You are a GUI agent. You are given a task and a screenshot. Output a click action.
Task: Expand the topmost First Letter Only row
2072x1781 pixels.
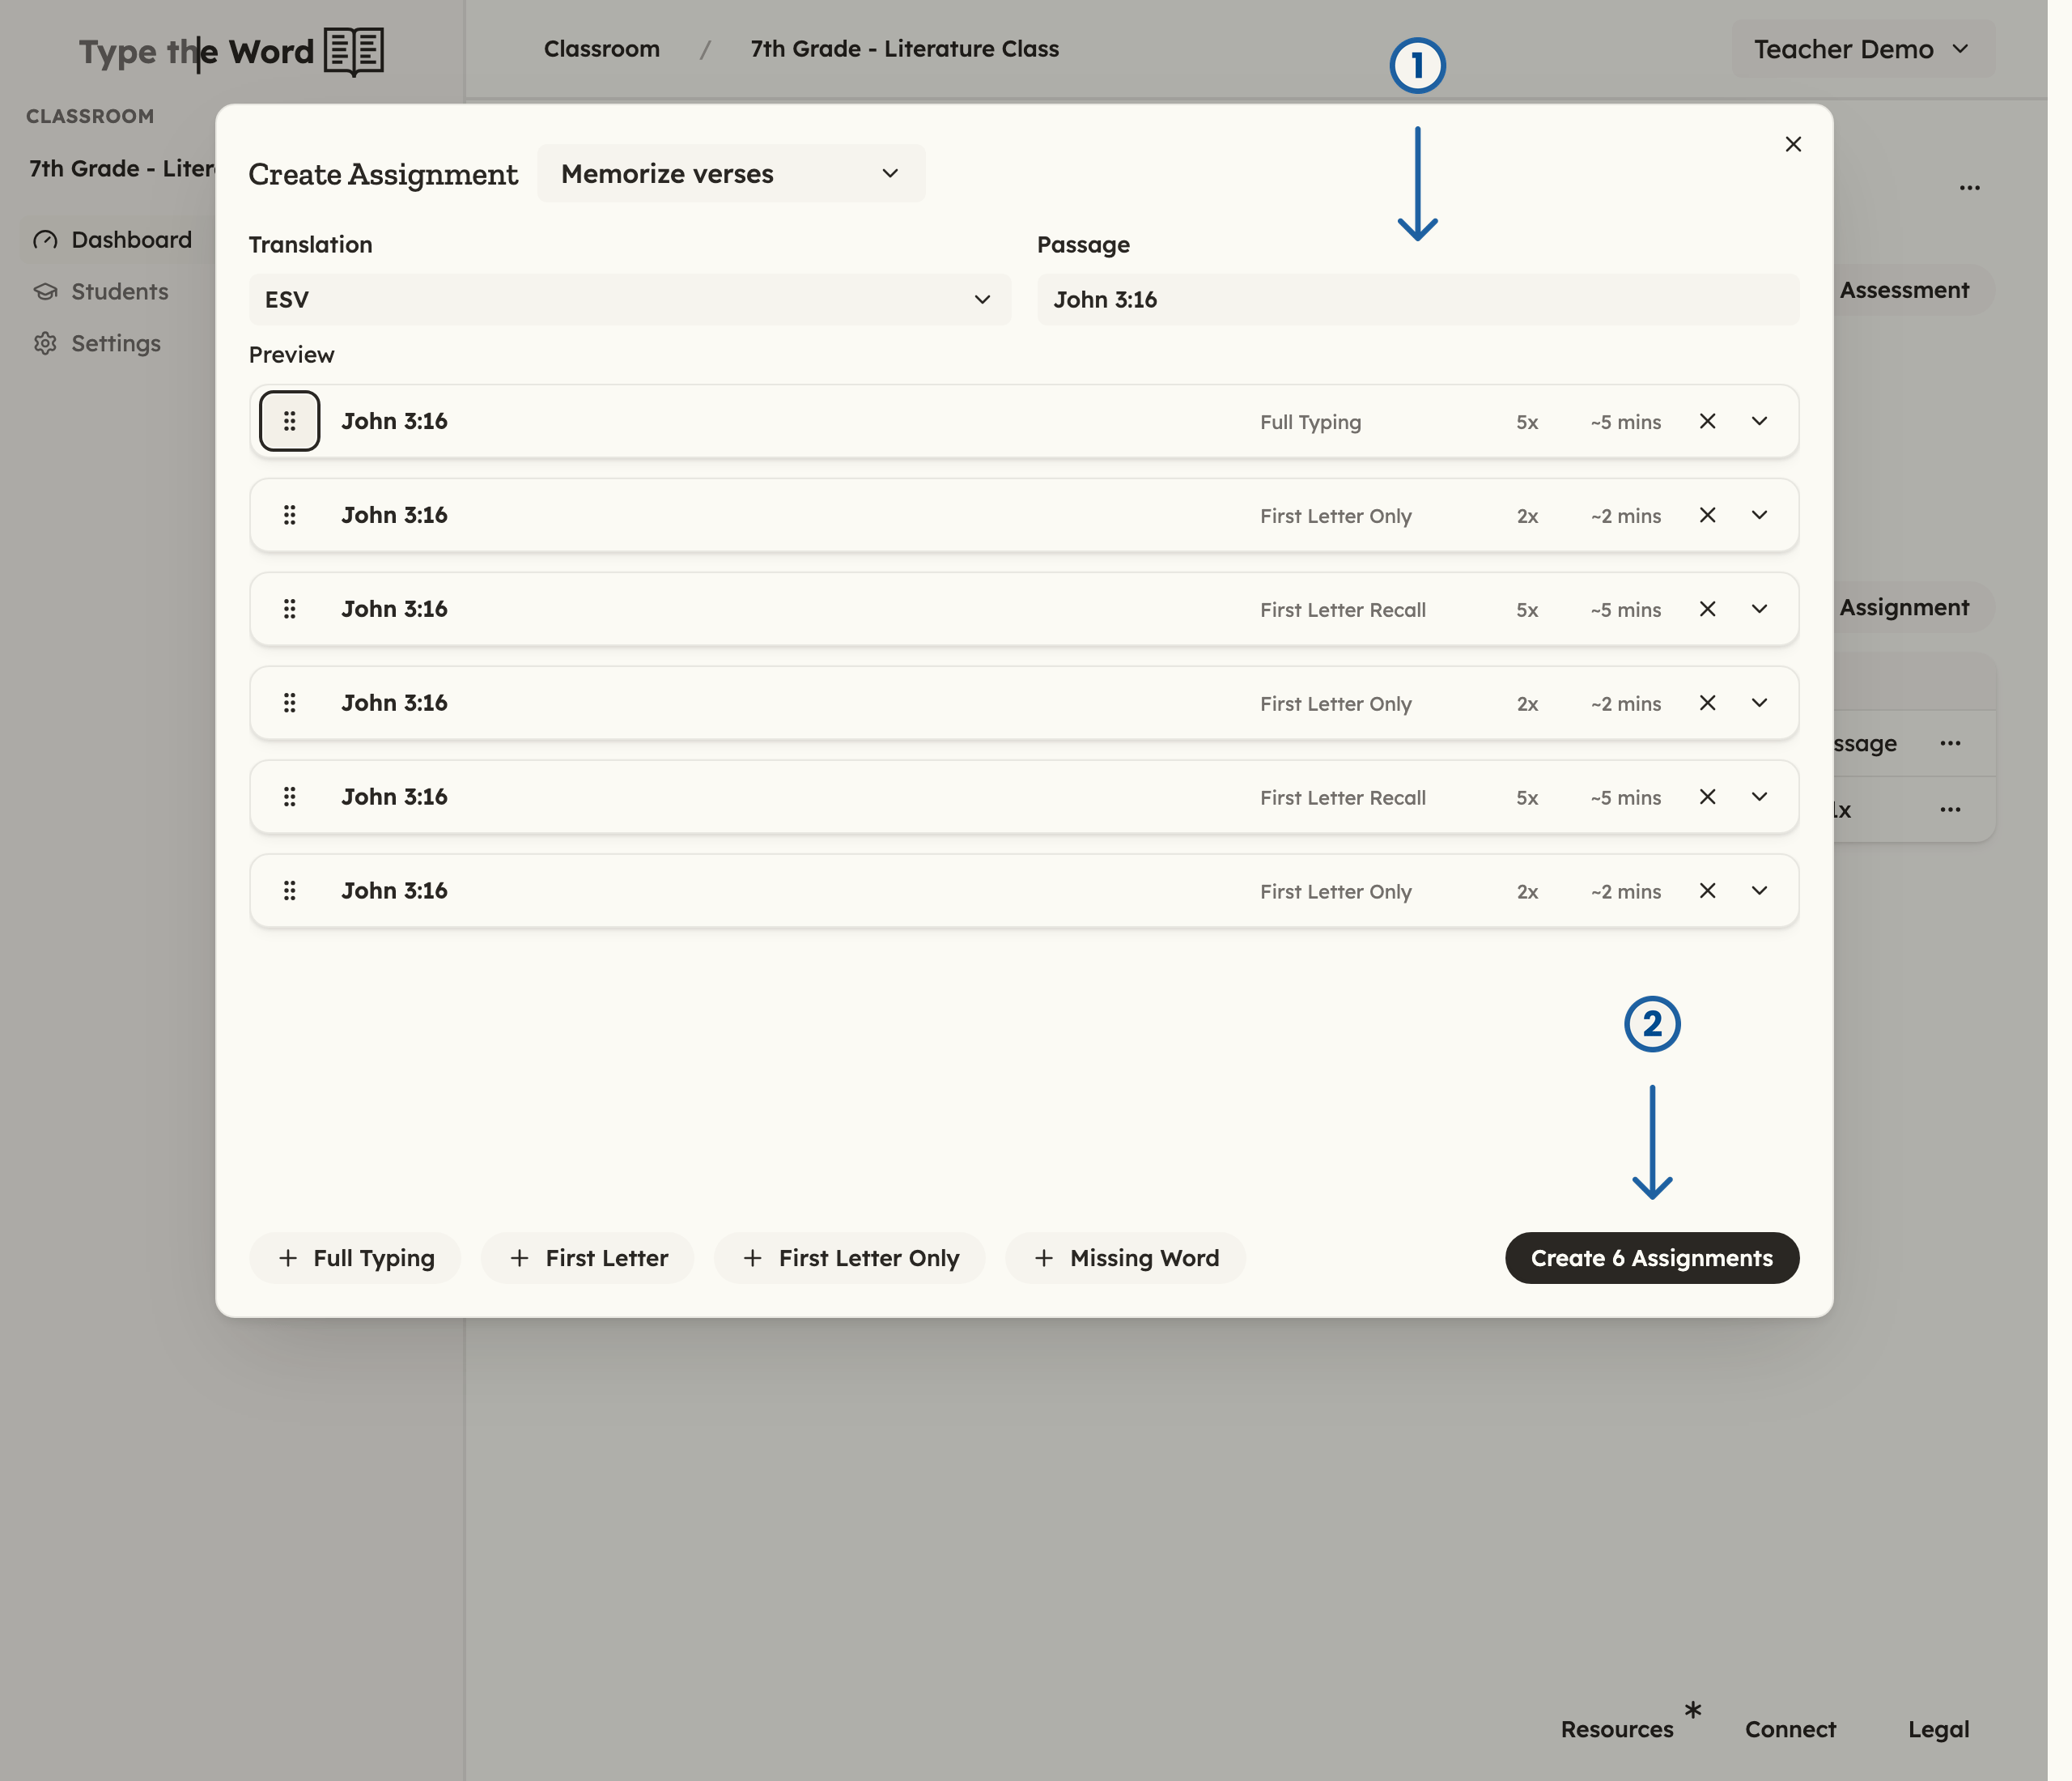(1759, 515)
